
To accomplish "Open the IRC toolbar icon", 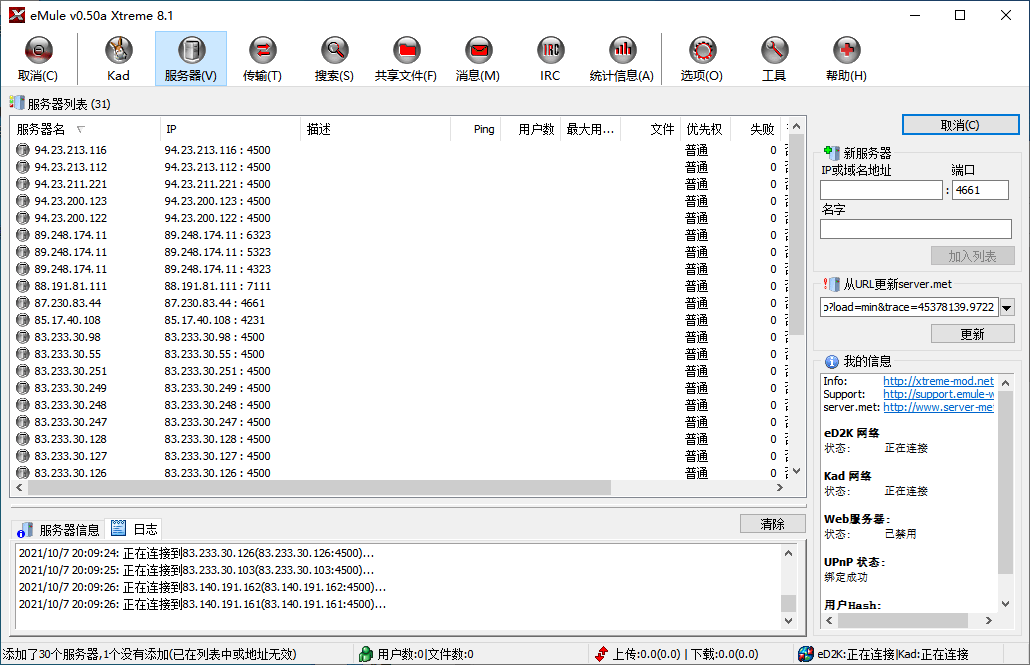I will coord(550,51).
